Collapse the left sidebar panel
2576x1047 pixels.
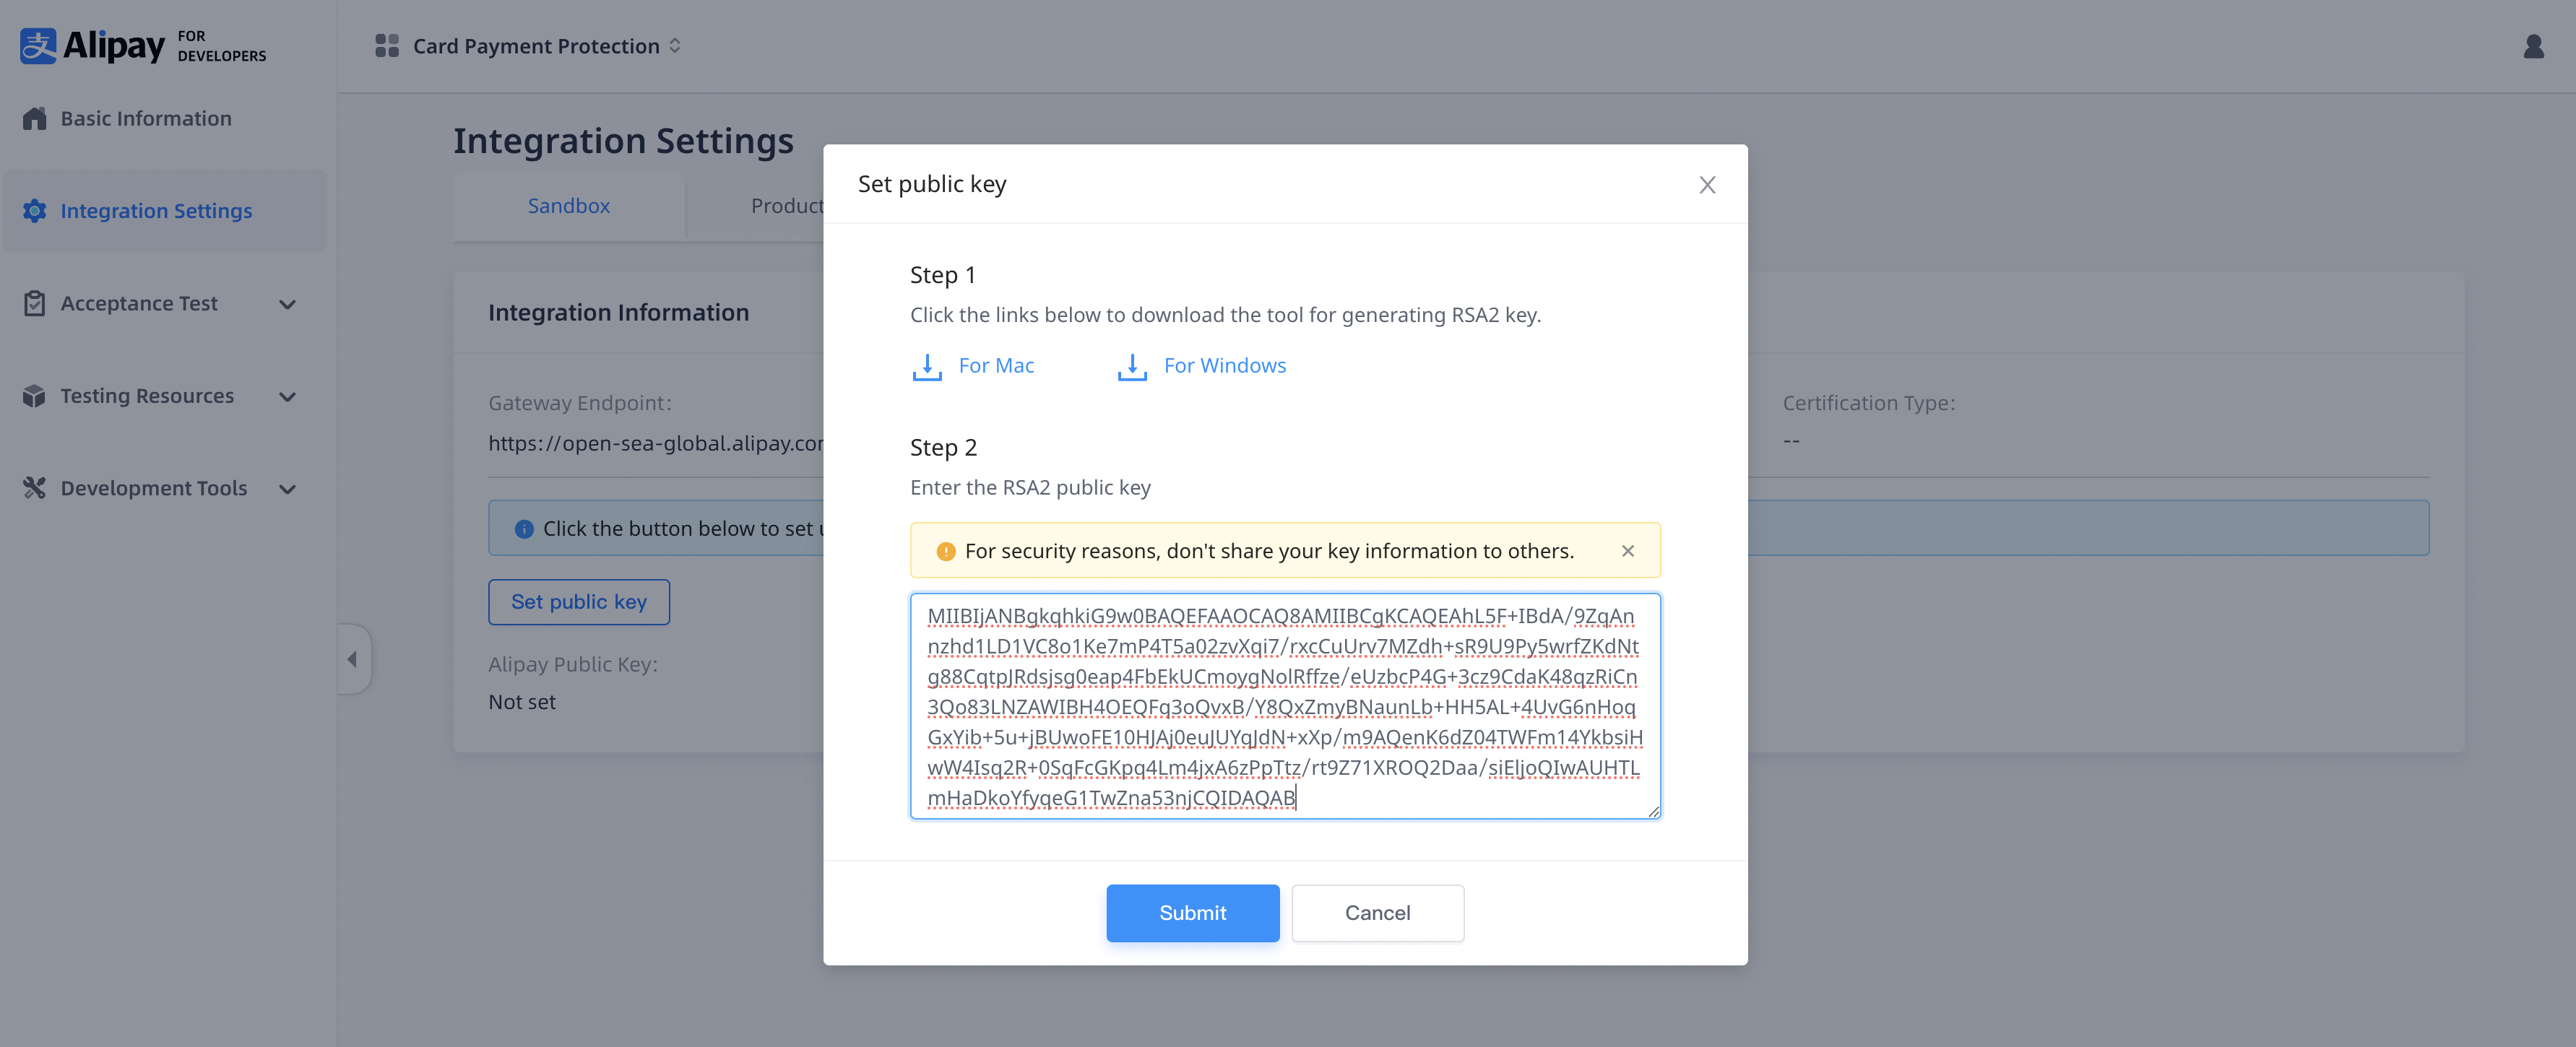(x=353, y=659)
